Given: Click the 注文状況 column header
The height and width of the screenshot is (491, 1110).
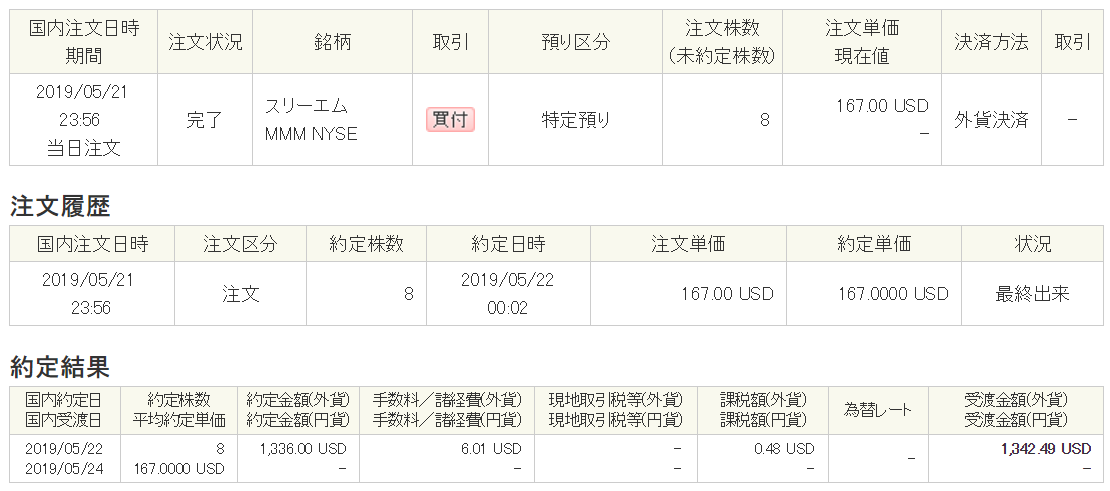Looking at the screenshot, I should [x=205, y=42].
